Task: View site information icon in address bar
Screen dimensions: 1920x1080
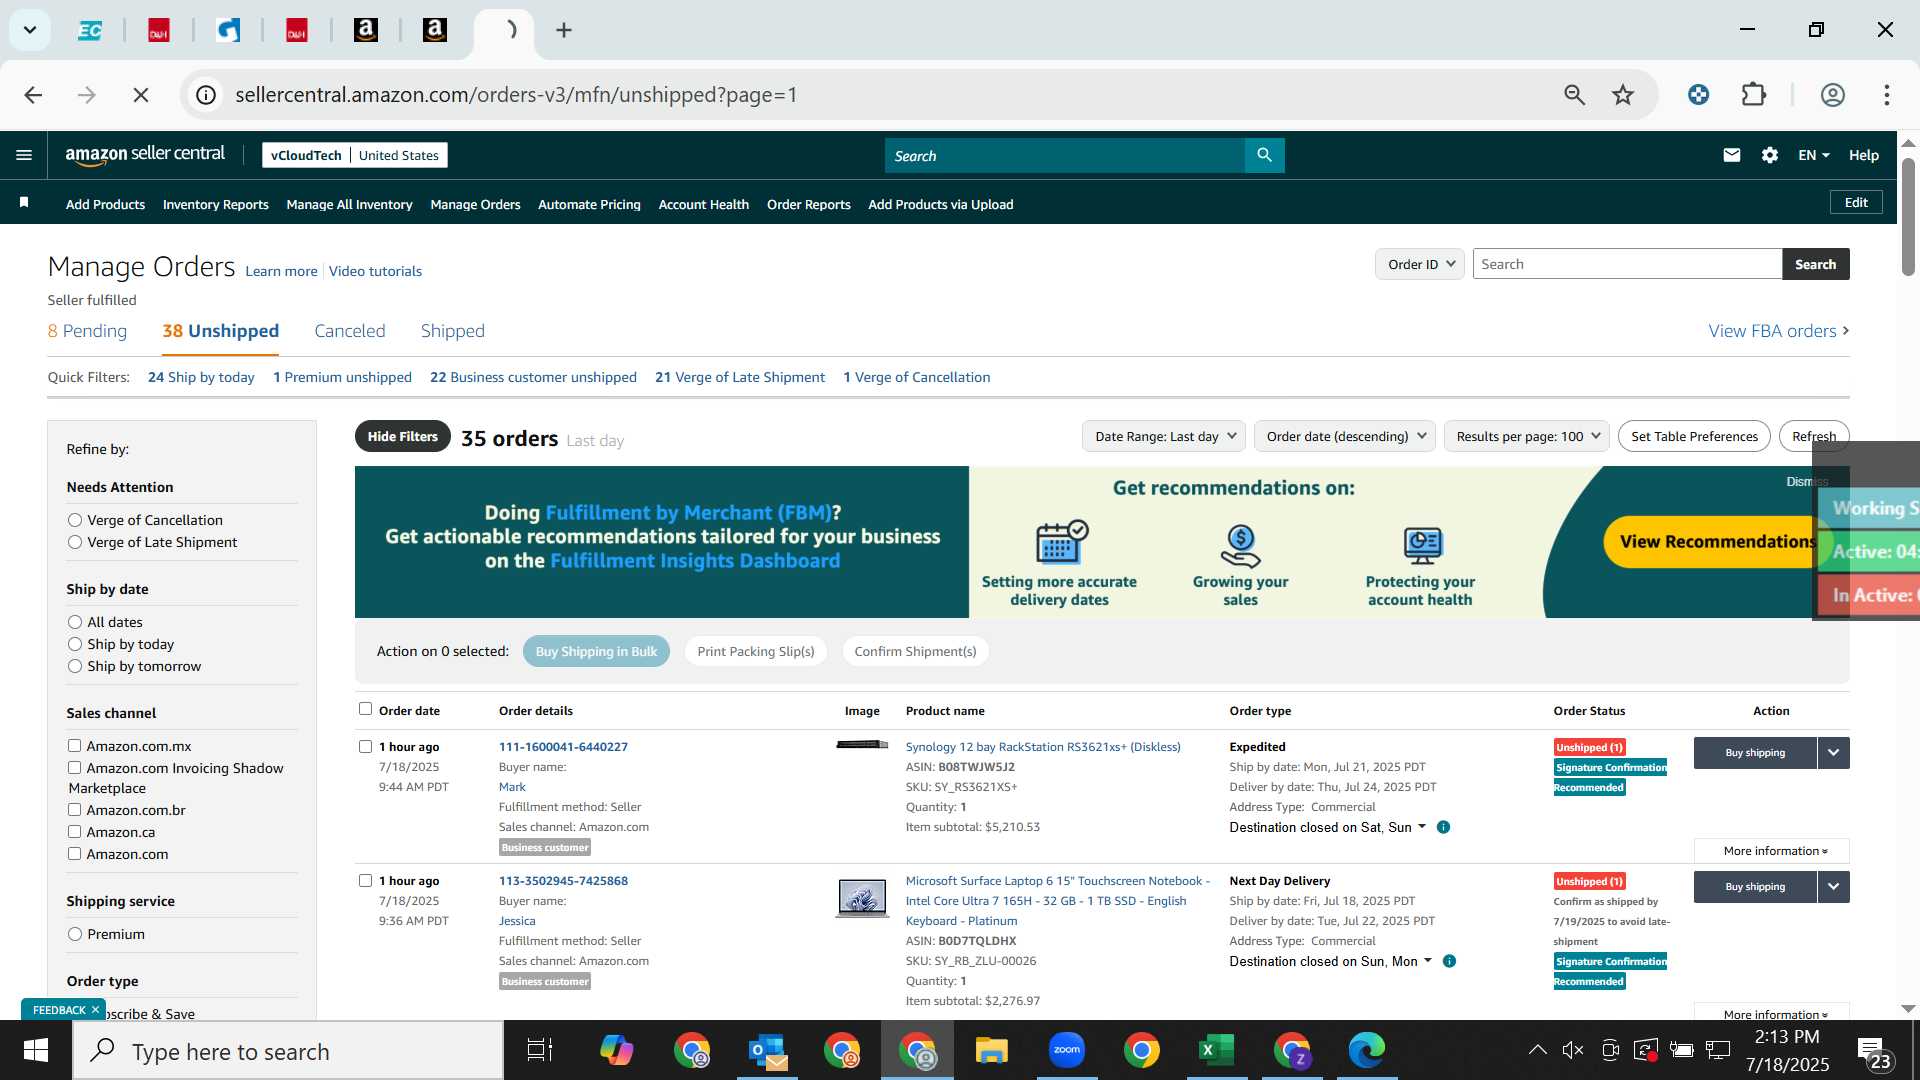Action: [206, 95]
